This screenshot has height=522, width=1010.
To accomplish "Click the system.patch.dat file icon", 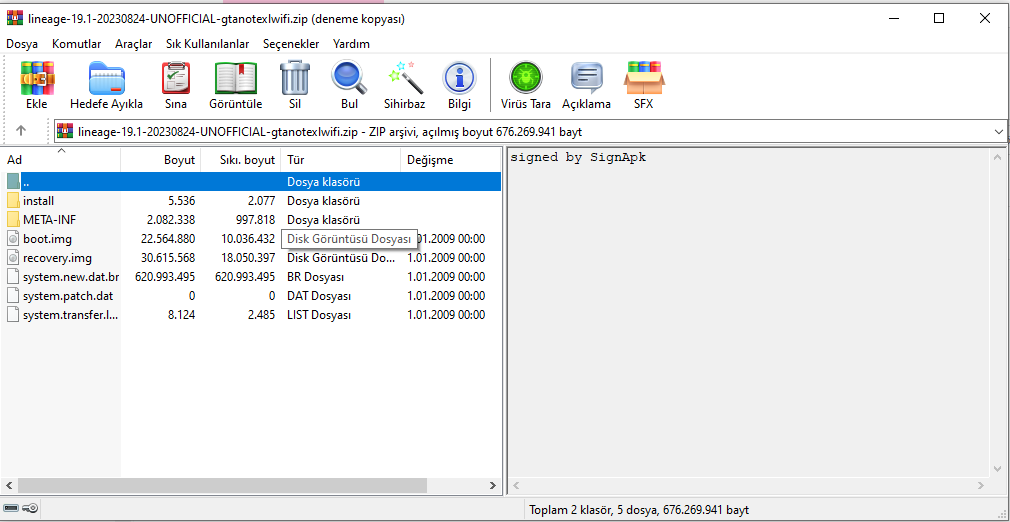I will point(14,296).
